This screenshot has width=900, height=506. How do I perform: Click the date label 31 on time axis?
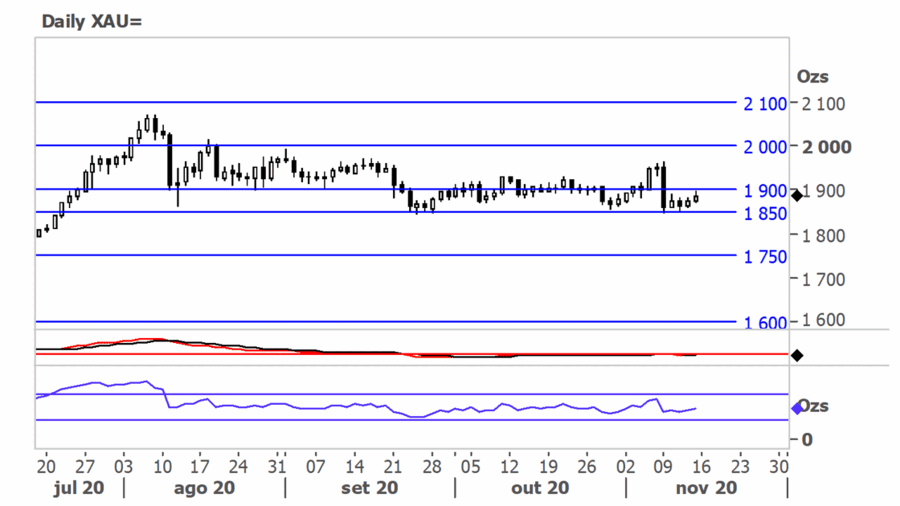coord(277,466)
